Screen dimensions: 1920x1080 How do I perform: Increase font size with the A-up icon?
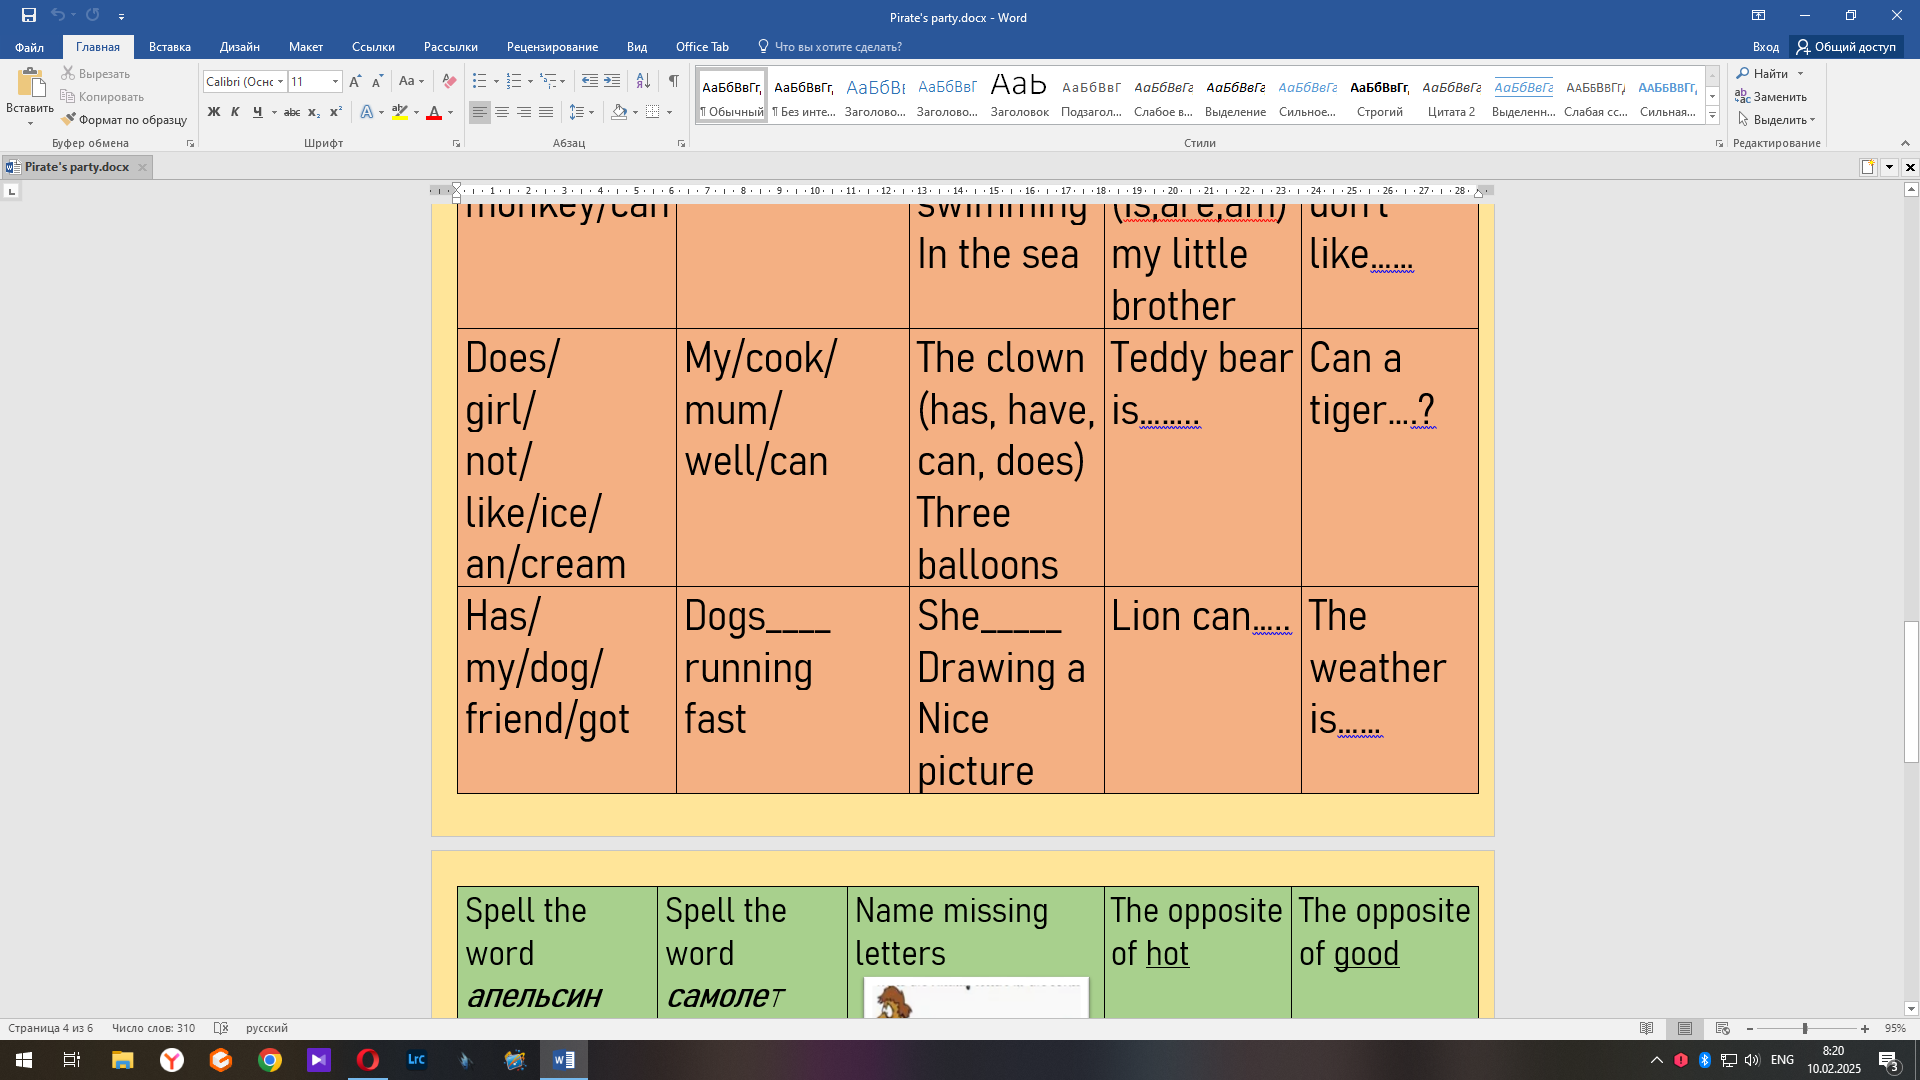pos(355,81)
